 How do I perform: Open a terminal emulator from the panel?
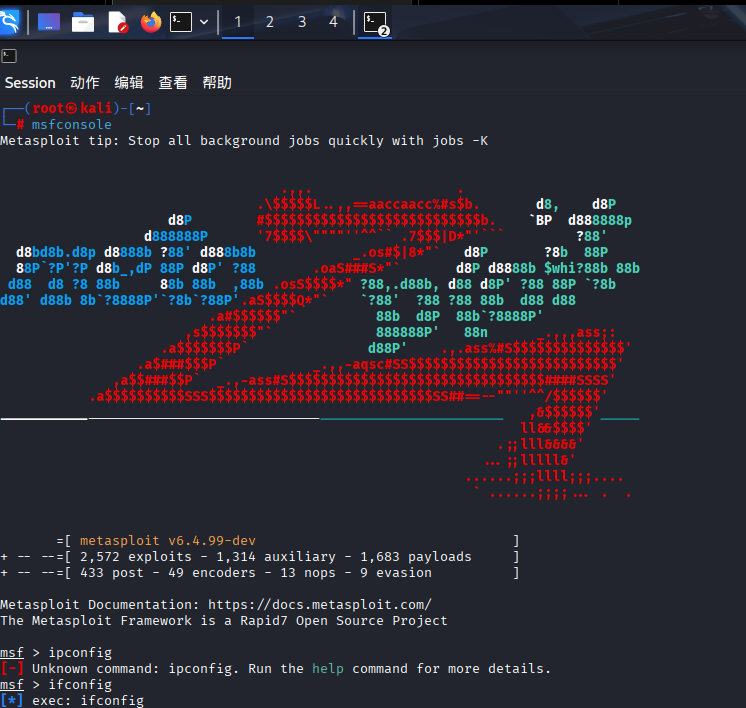click(x=181, y=22)
